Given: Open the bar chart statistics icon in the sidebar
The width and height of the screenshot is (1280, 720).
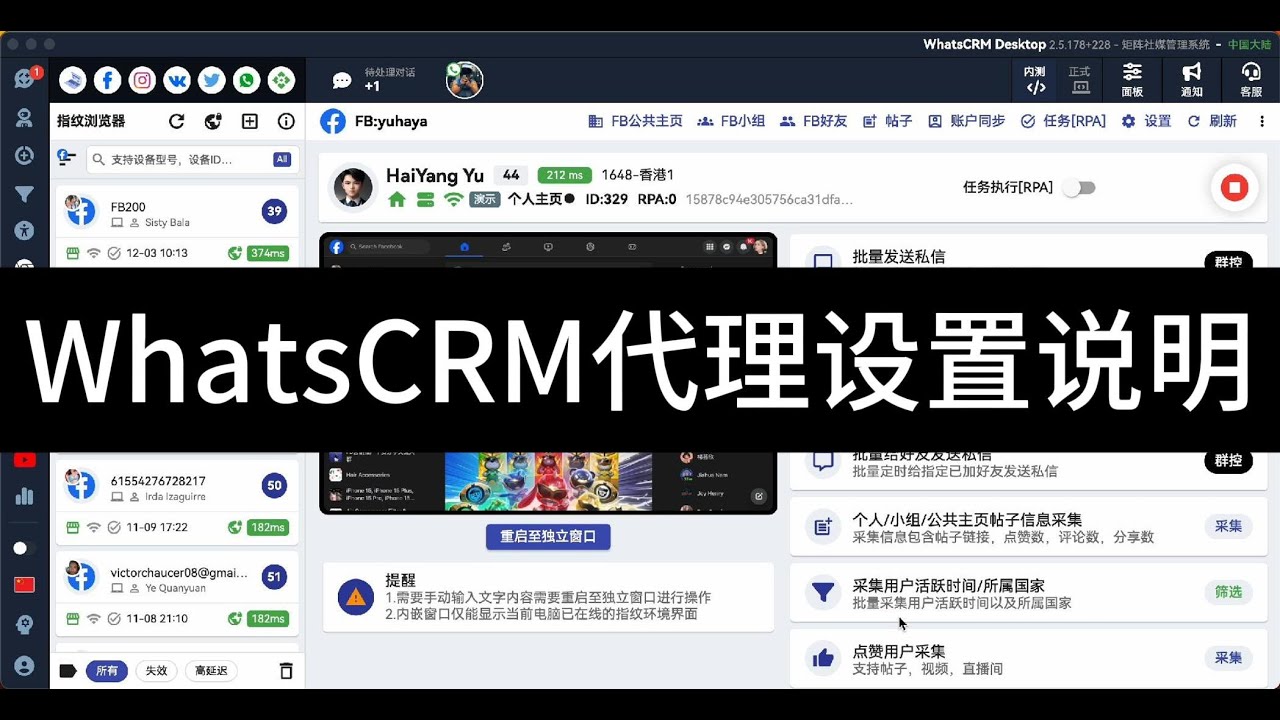Looking at the screenshot, I should (25, 496).
